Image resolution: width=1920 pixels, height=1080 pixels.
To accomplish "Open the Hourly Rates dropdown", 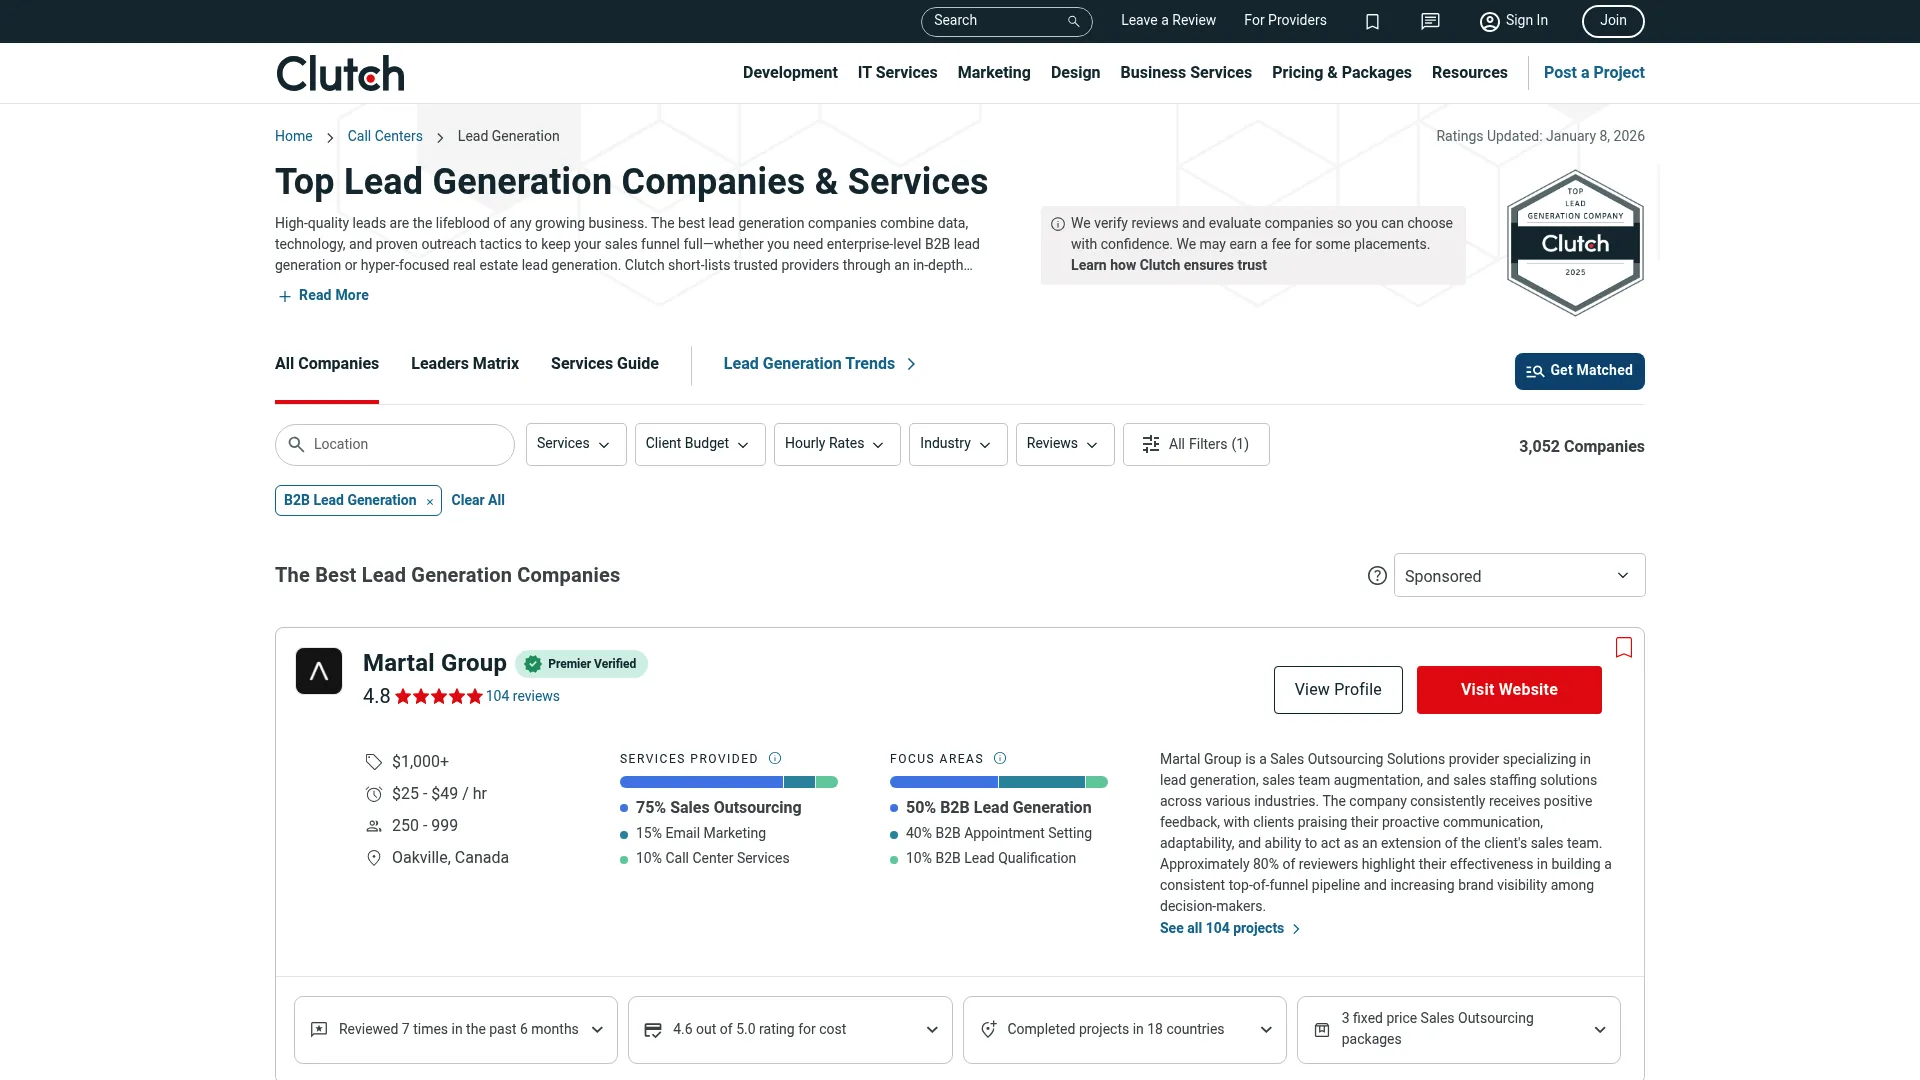I will (x=836, y=444).
